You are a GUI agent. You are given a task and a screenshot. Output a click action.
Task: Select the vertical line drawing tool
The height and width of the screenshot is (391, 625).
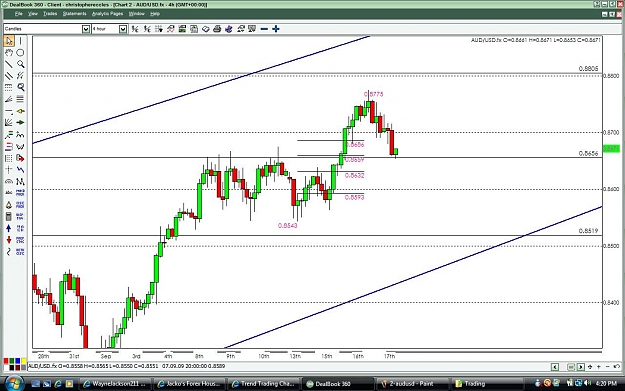(x=20, y=41)
